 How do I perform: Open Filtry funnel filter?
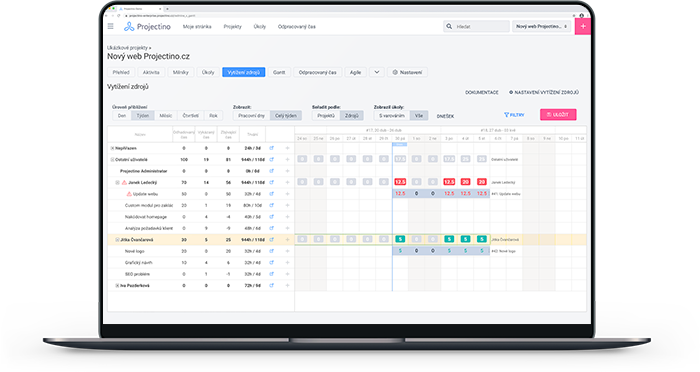click(x=514, y=115)
